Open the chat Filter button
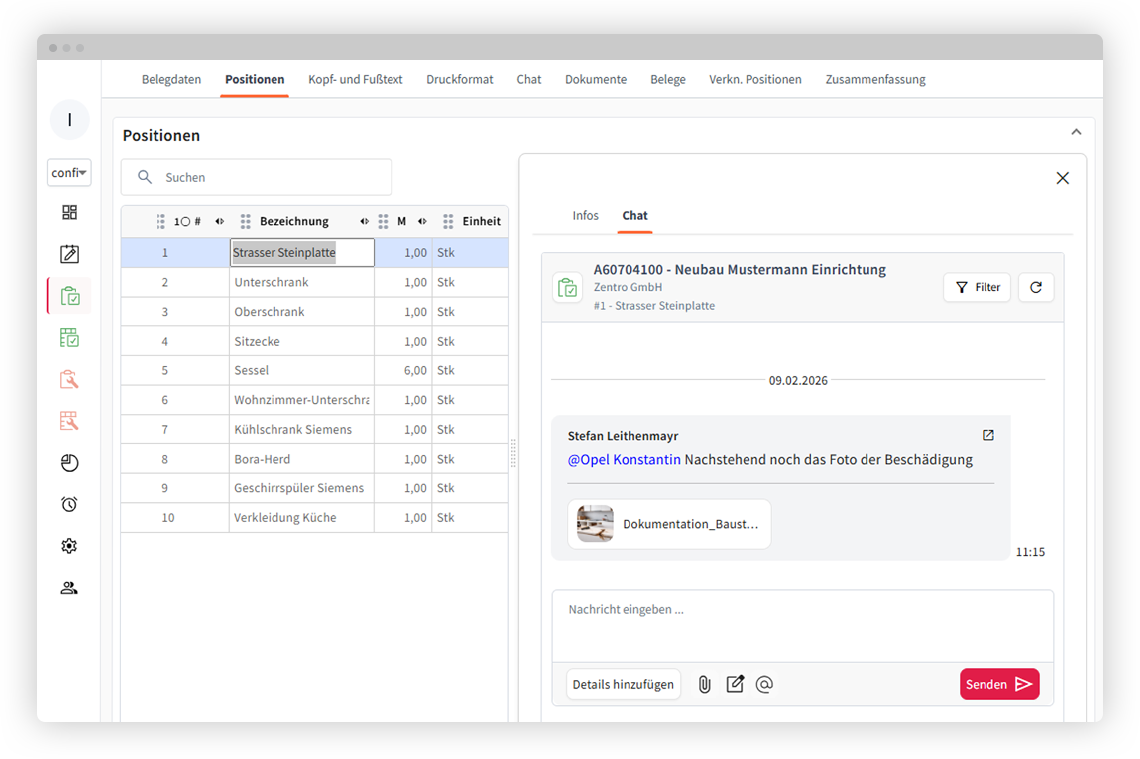 [x=977, y=288]
